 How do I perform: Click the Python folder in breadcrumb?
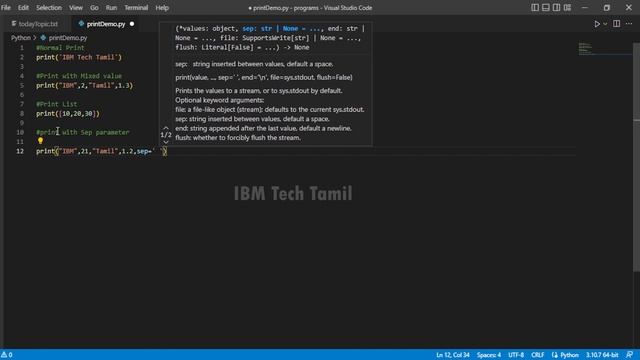tap(21, 38)
